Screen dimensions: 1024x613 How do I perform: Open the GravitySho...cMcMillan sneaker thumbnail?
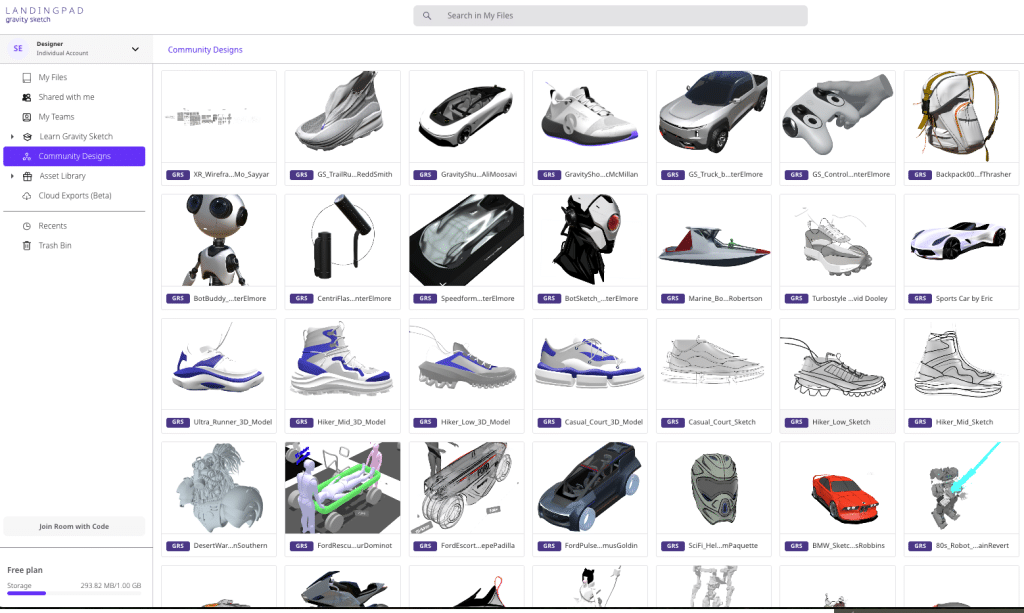pyautogui.click(x=590, y=116)
